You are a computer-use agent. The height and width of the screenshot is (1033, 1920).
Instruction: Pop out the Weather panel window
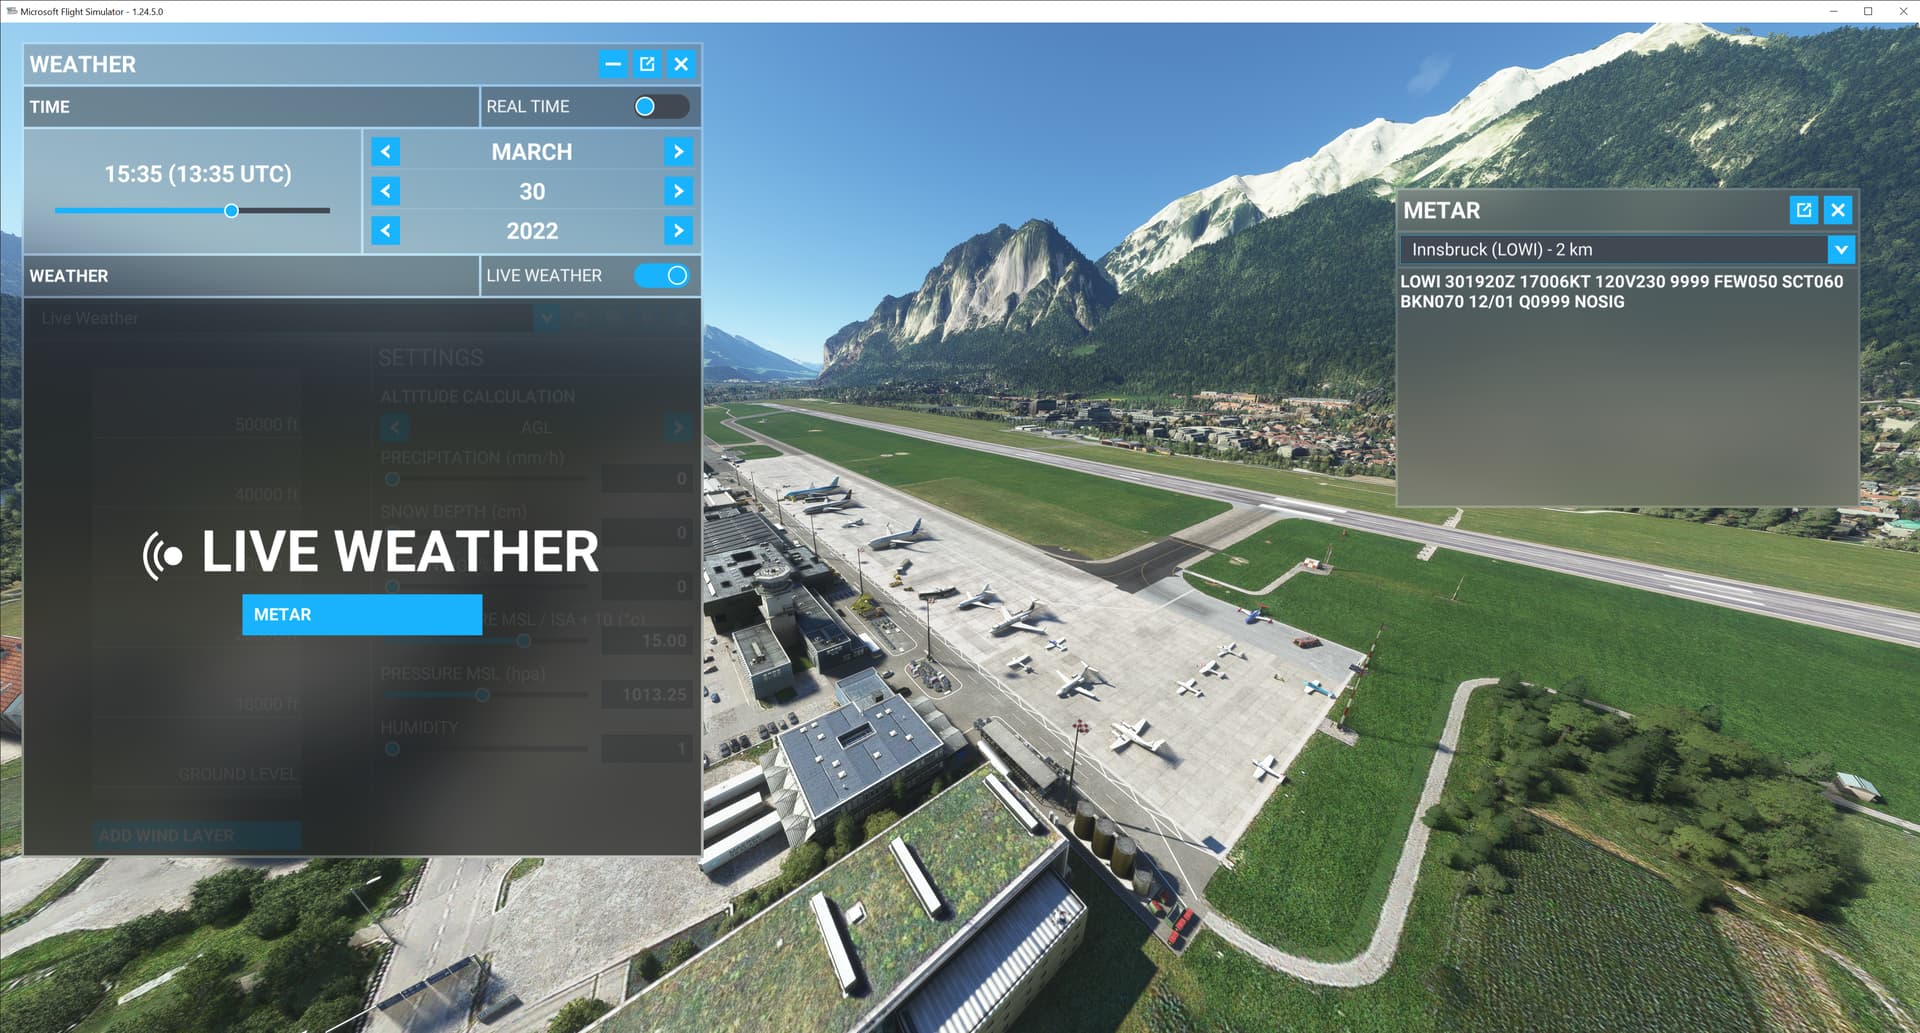(647, 64)
